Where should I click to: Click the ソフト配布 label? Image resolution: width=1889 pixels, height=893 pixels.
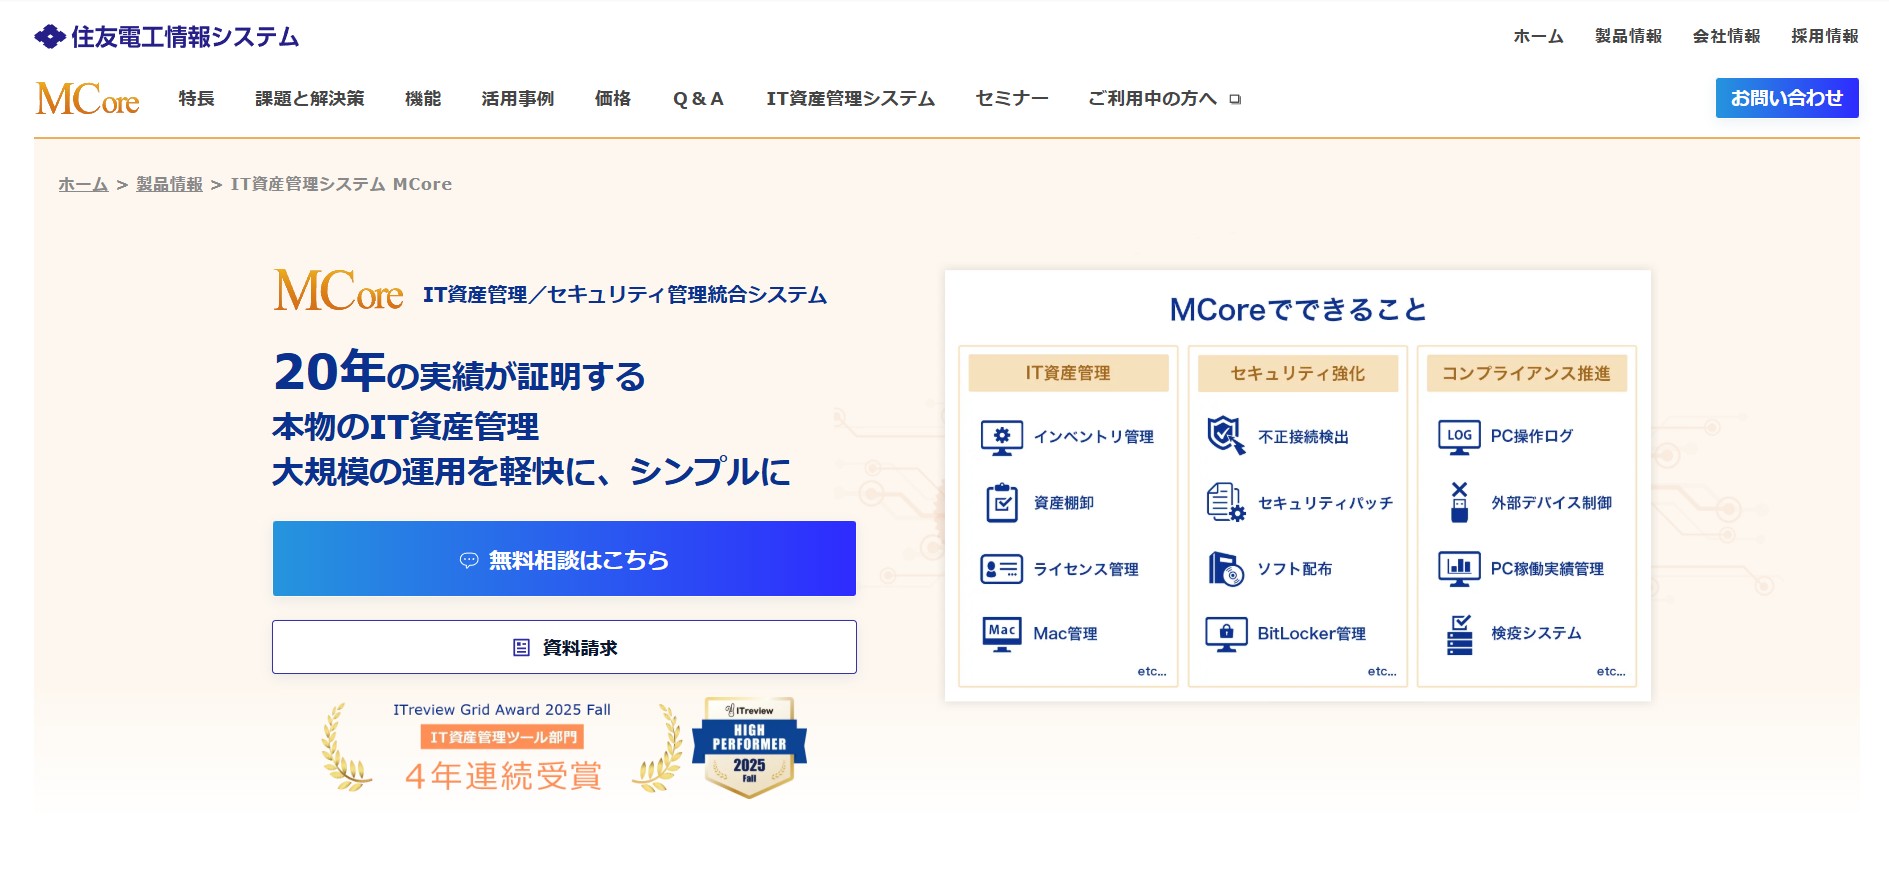pos(1295,569)
